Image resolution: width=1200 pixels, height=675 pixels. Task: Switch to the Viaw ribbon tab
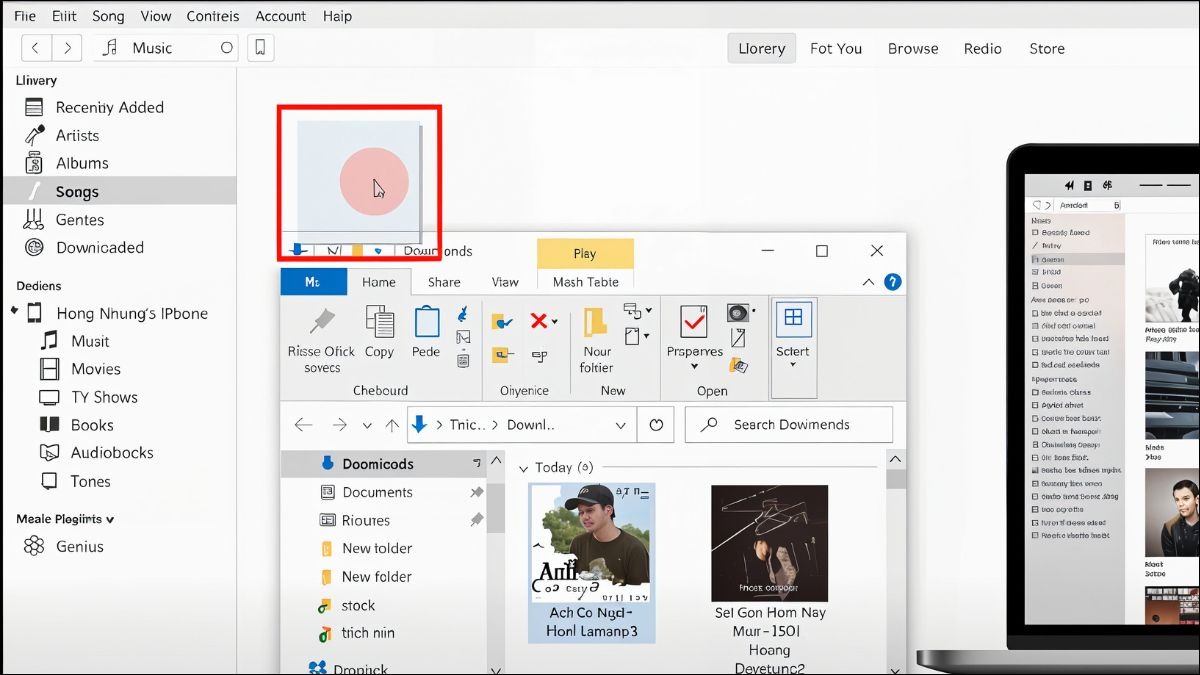pyautogui.click(x=505, y=282)
